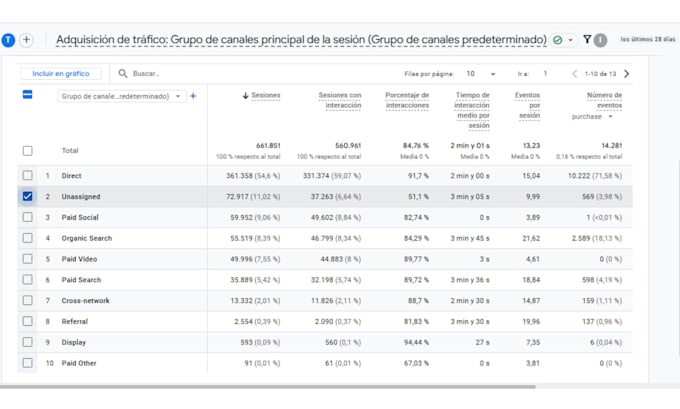680x409 pixels.
Task: Click the Ir a page number field
Action: pyautogui.click(x=545, y=74)
